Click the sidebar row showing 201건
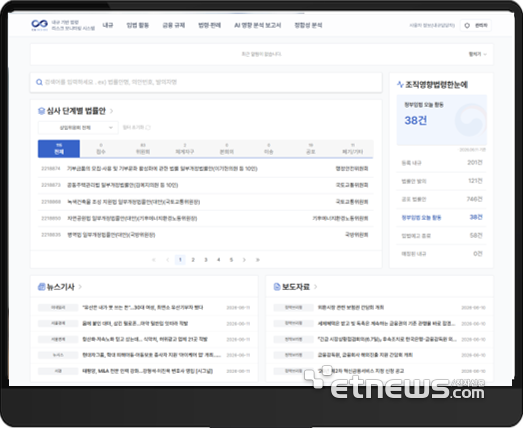The height and width of the screenshot is (428, 523). click(441, 163)
